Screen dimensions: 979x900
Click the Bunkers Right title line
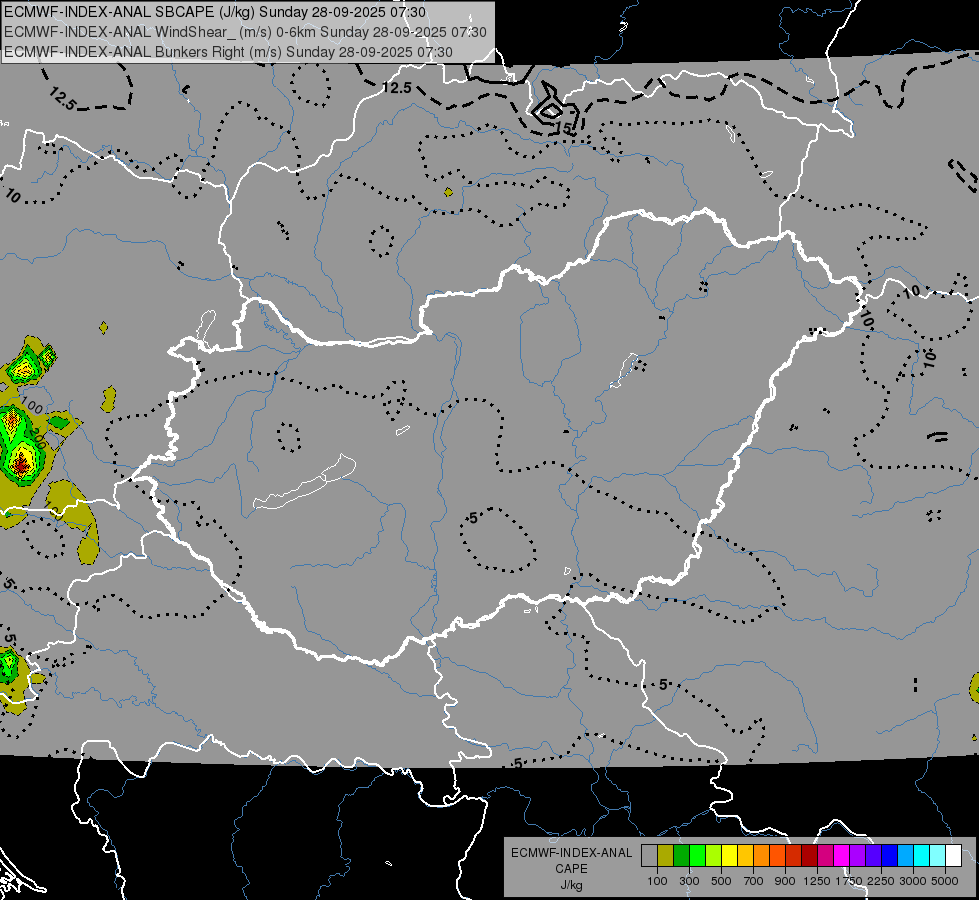(229, 52)
